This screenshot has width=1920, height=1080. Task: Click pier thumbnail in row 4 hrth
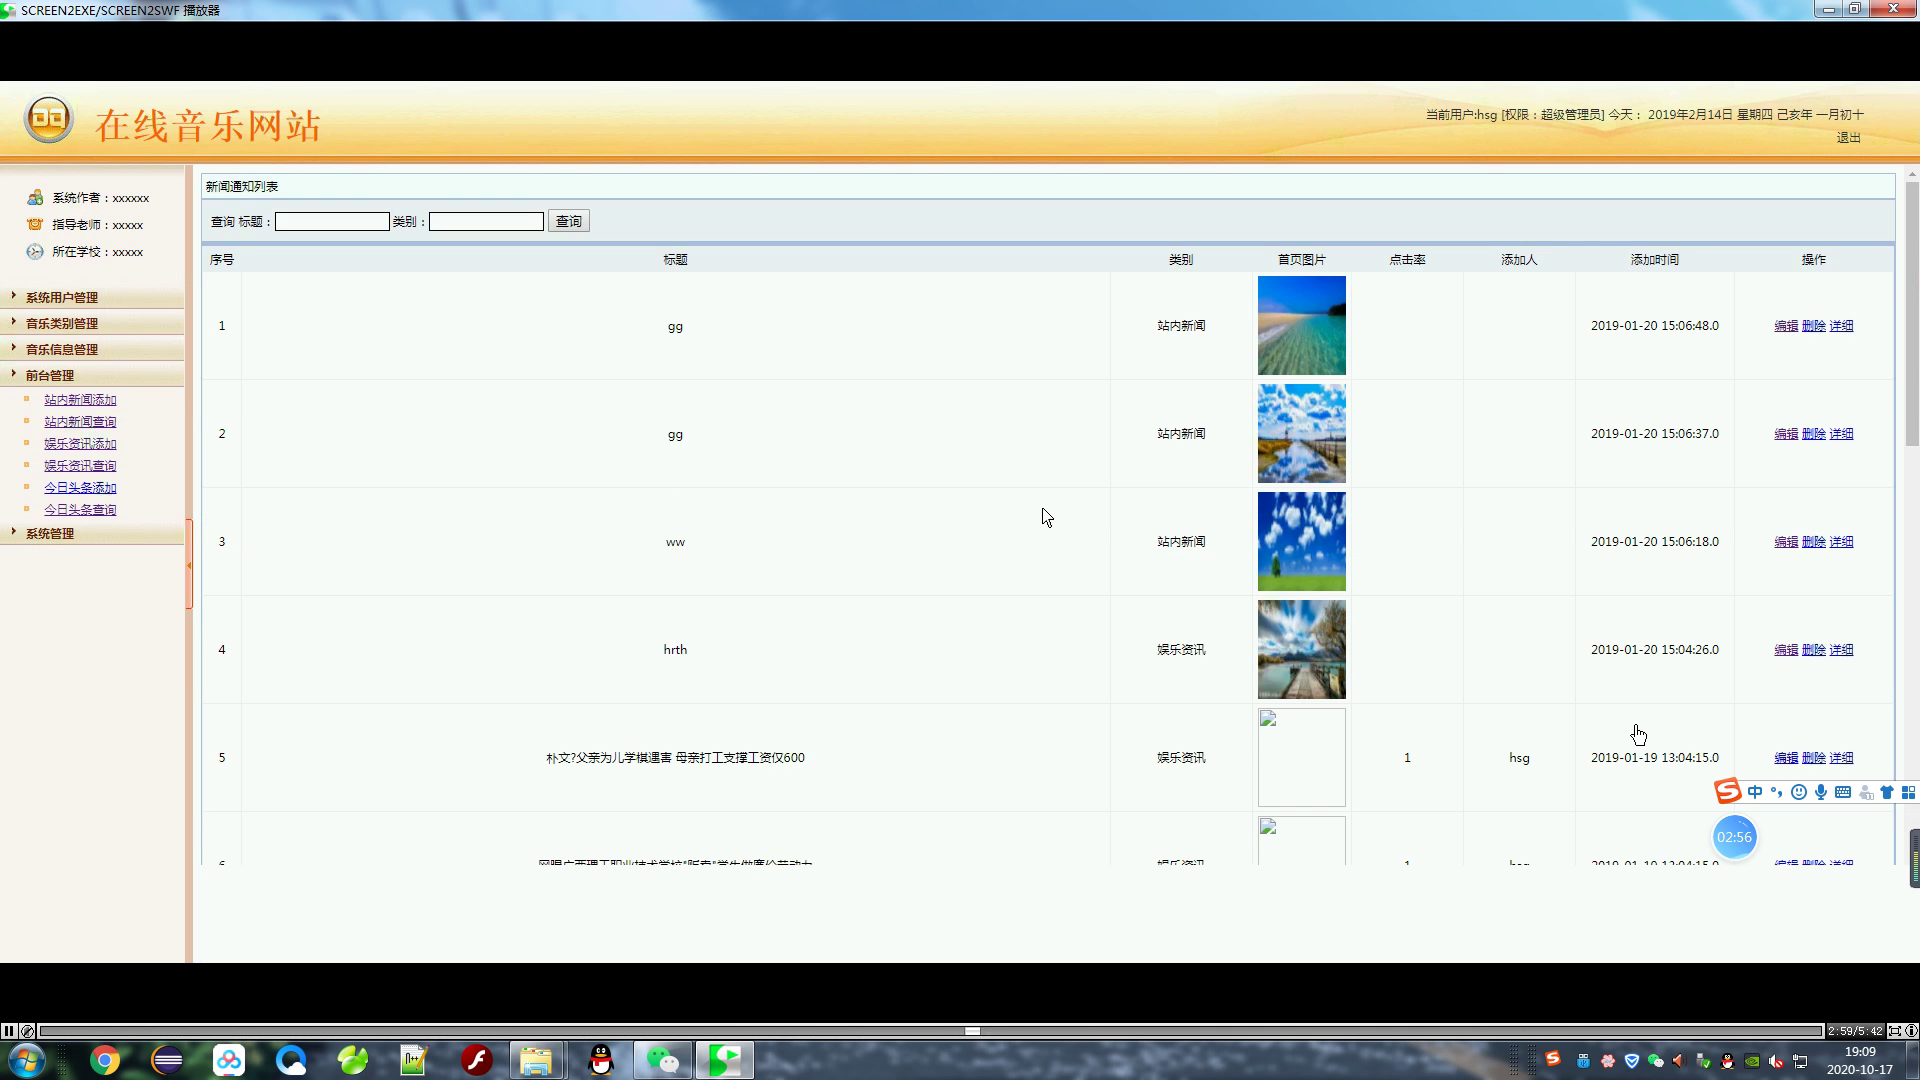[1301, 650]
